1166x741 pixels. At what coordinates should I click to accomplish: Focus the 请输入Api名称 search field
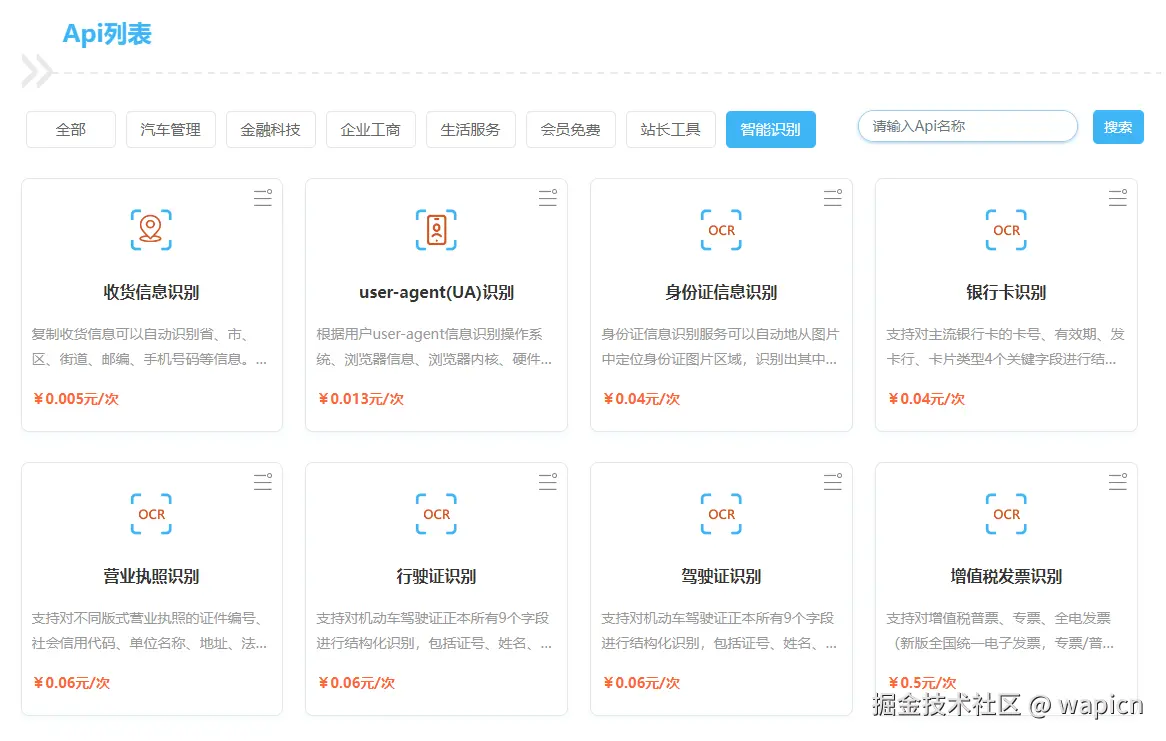pyautogui.click(x=967, y=126)
